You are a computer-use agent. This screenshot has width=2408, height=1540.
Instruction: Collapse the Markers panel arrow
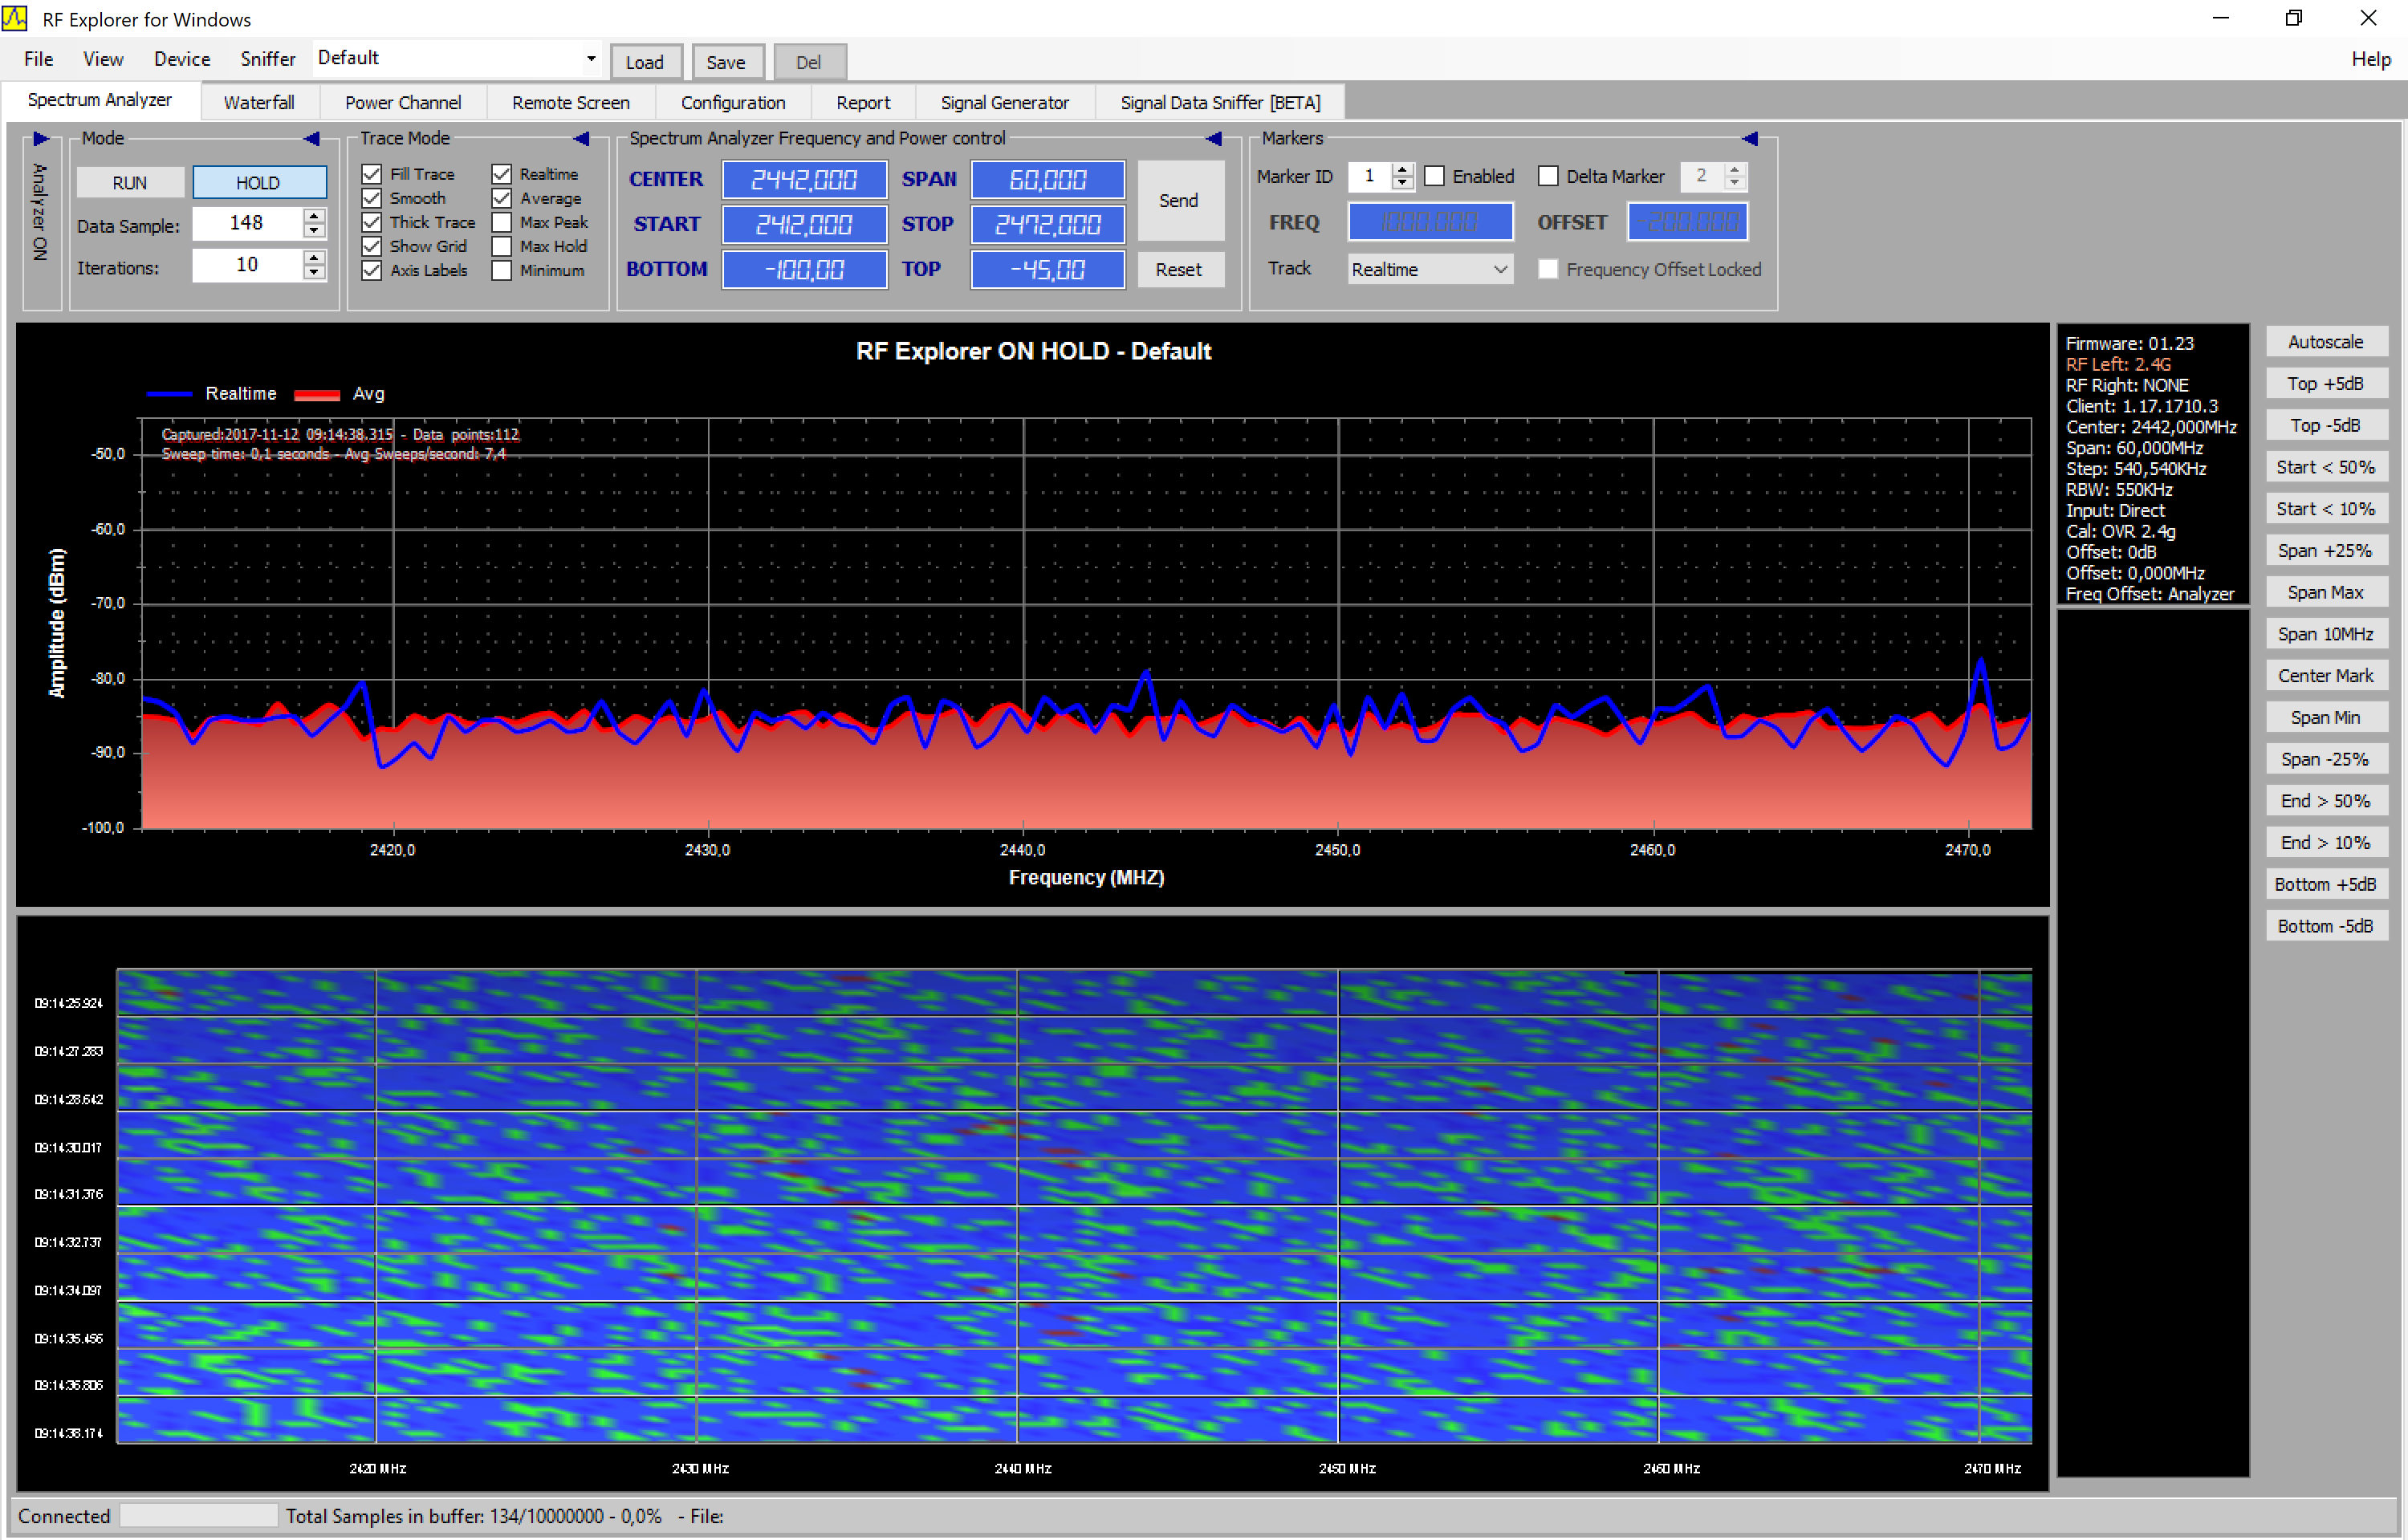[x=1750, y=139]
